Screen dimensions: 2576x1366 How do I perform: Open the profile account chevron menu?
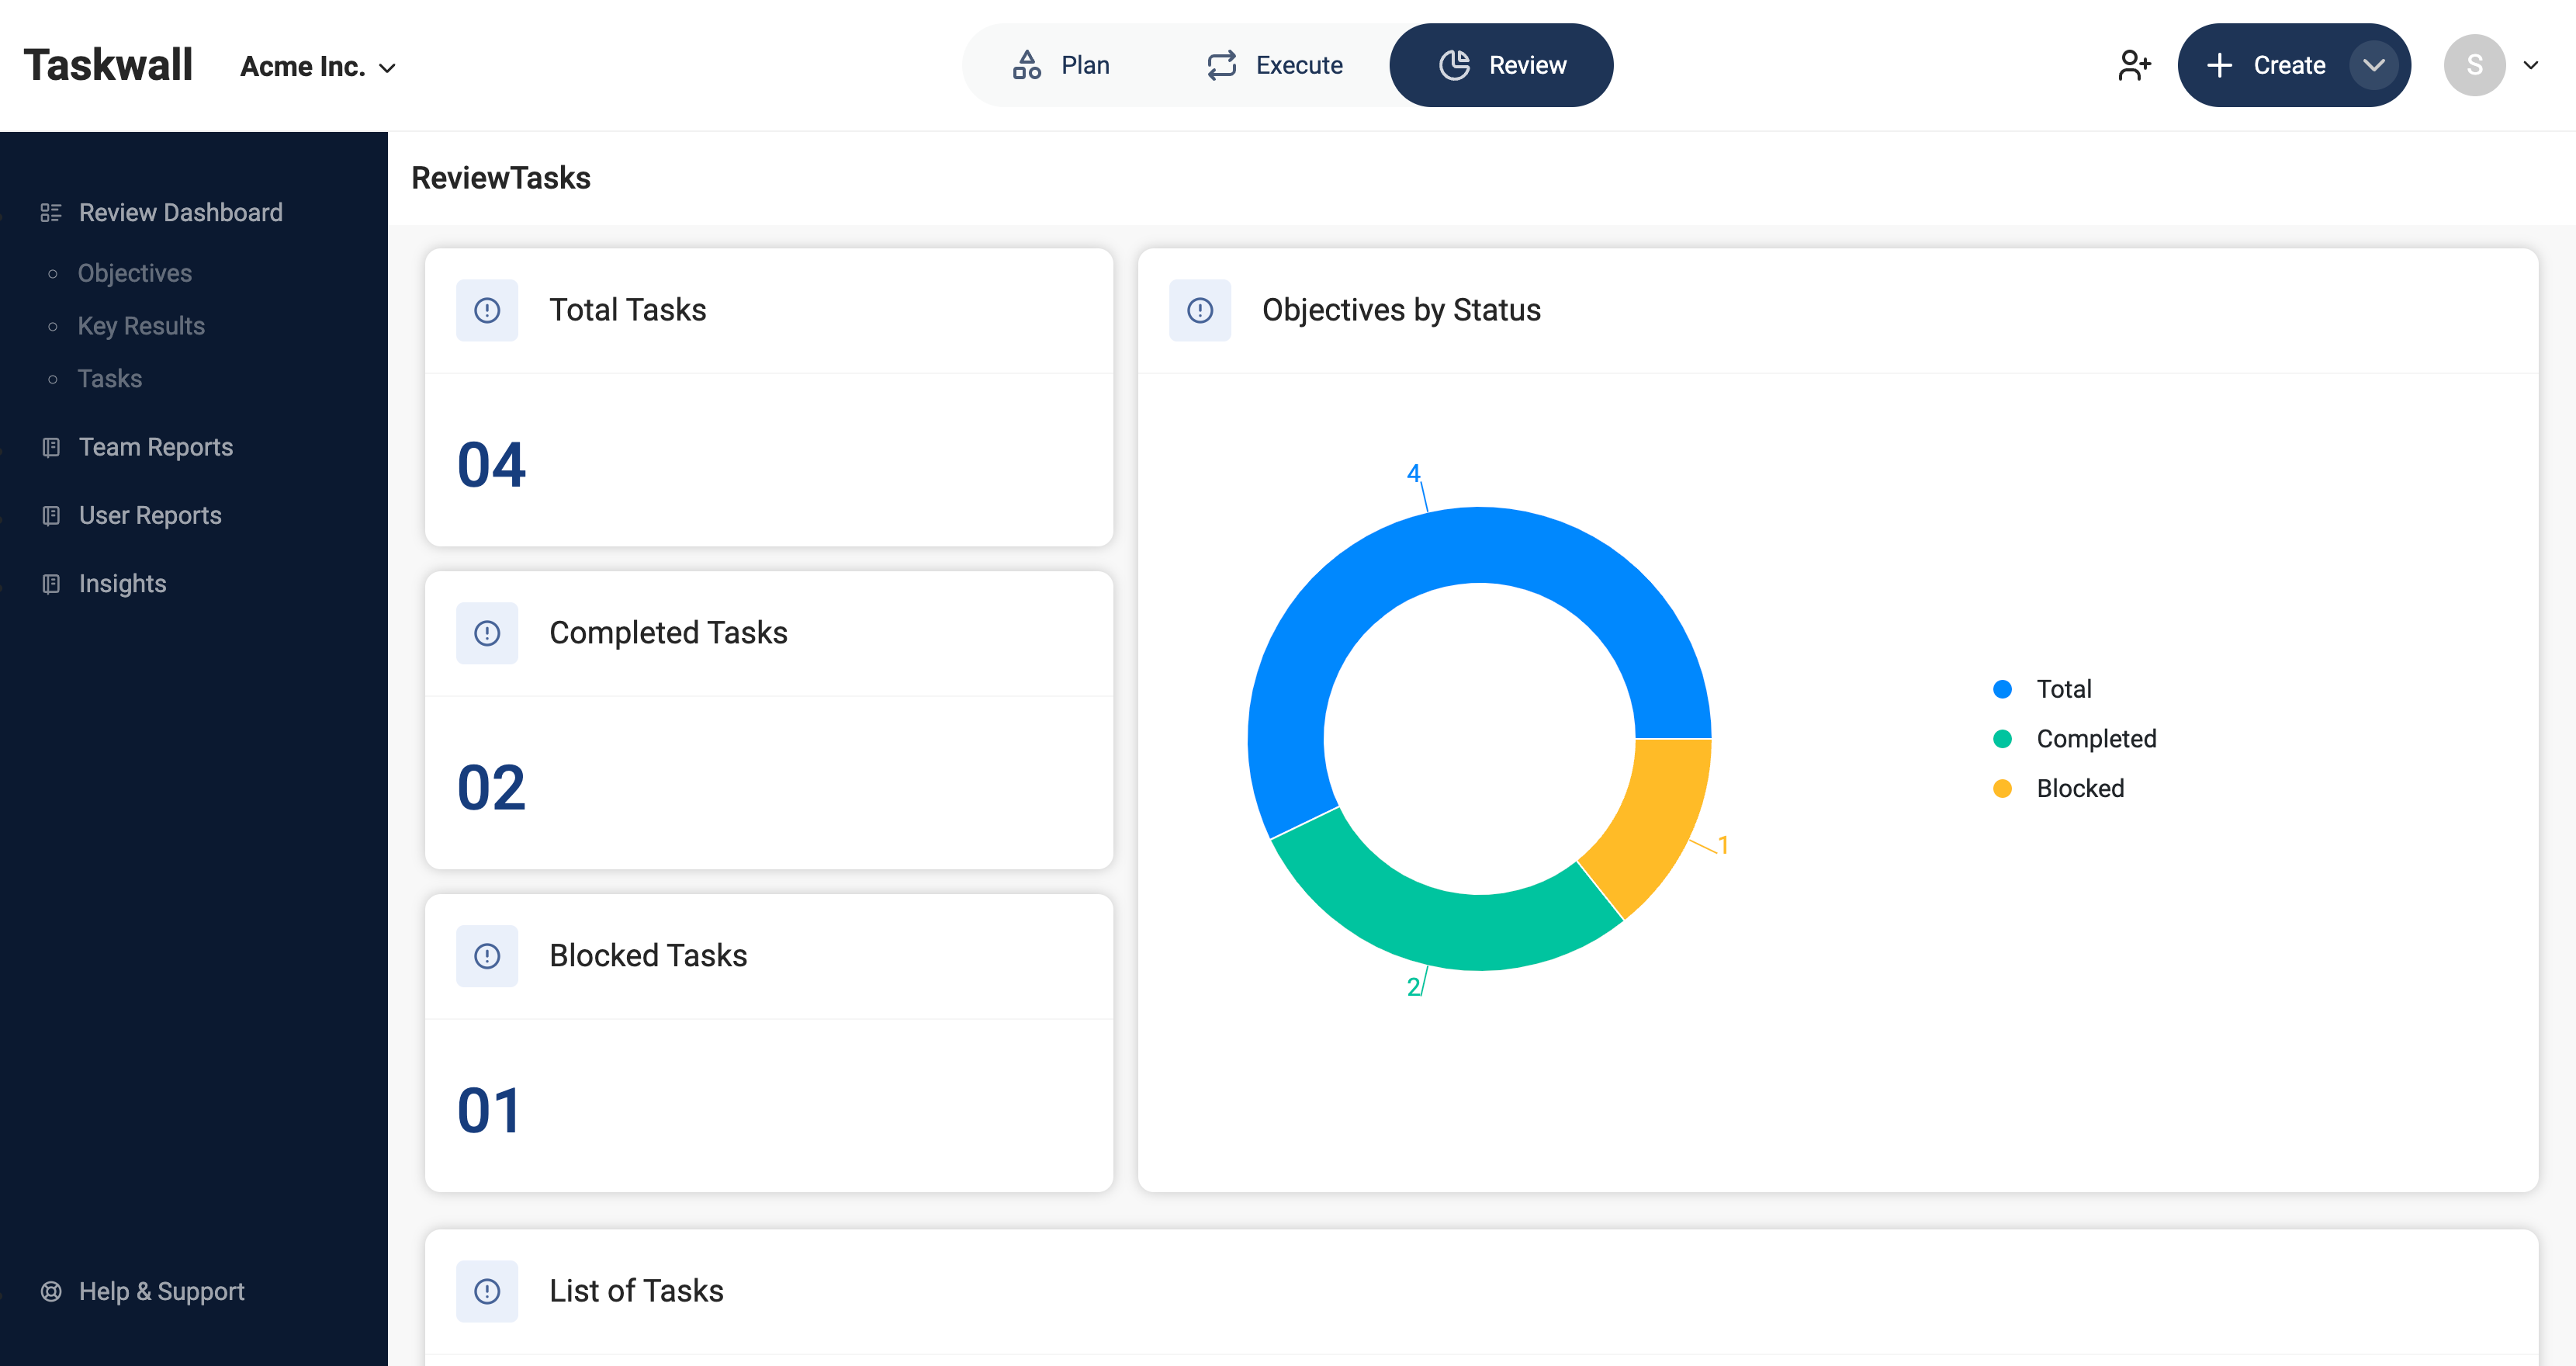click(2531, 65)
